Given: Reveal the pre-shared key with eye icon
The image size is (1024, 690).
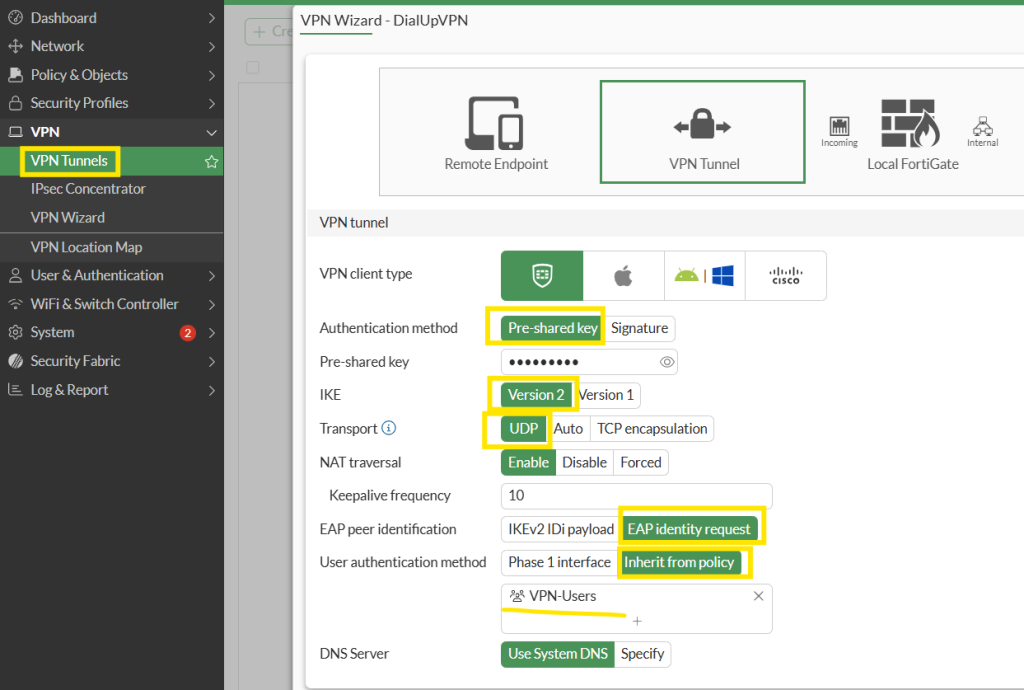Looking at the screenshot, I should pyautogui.click(x=667, y=362).
